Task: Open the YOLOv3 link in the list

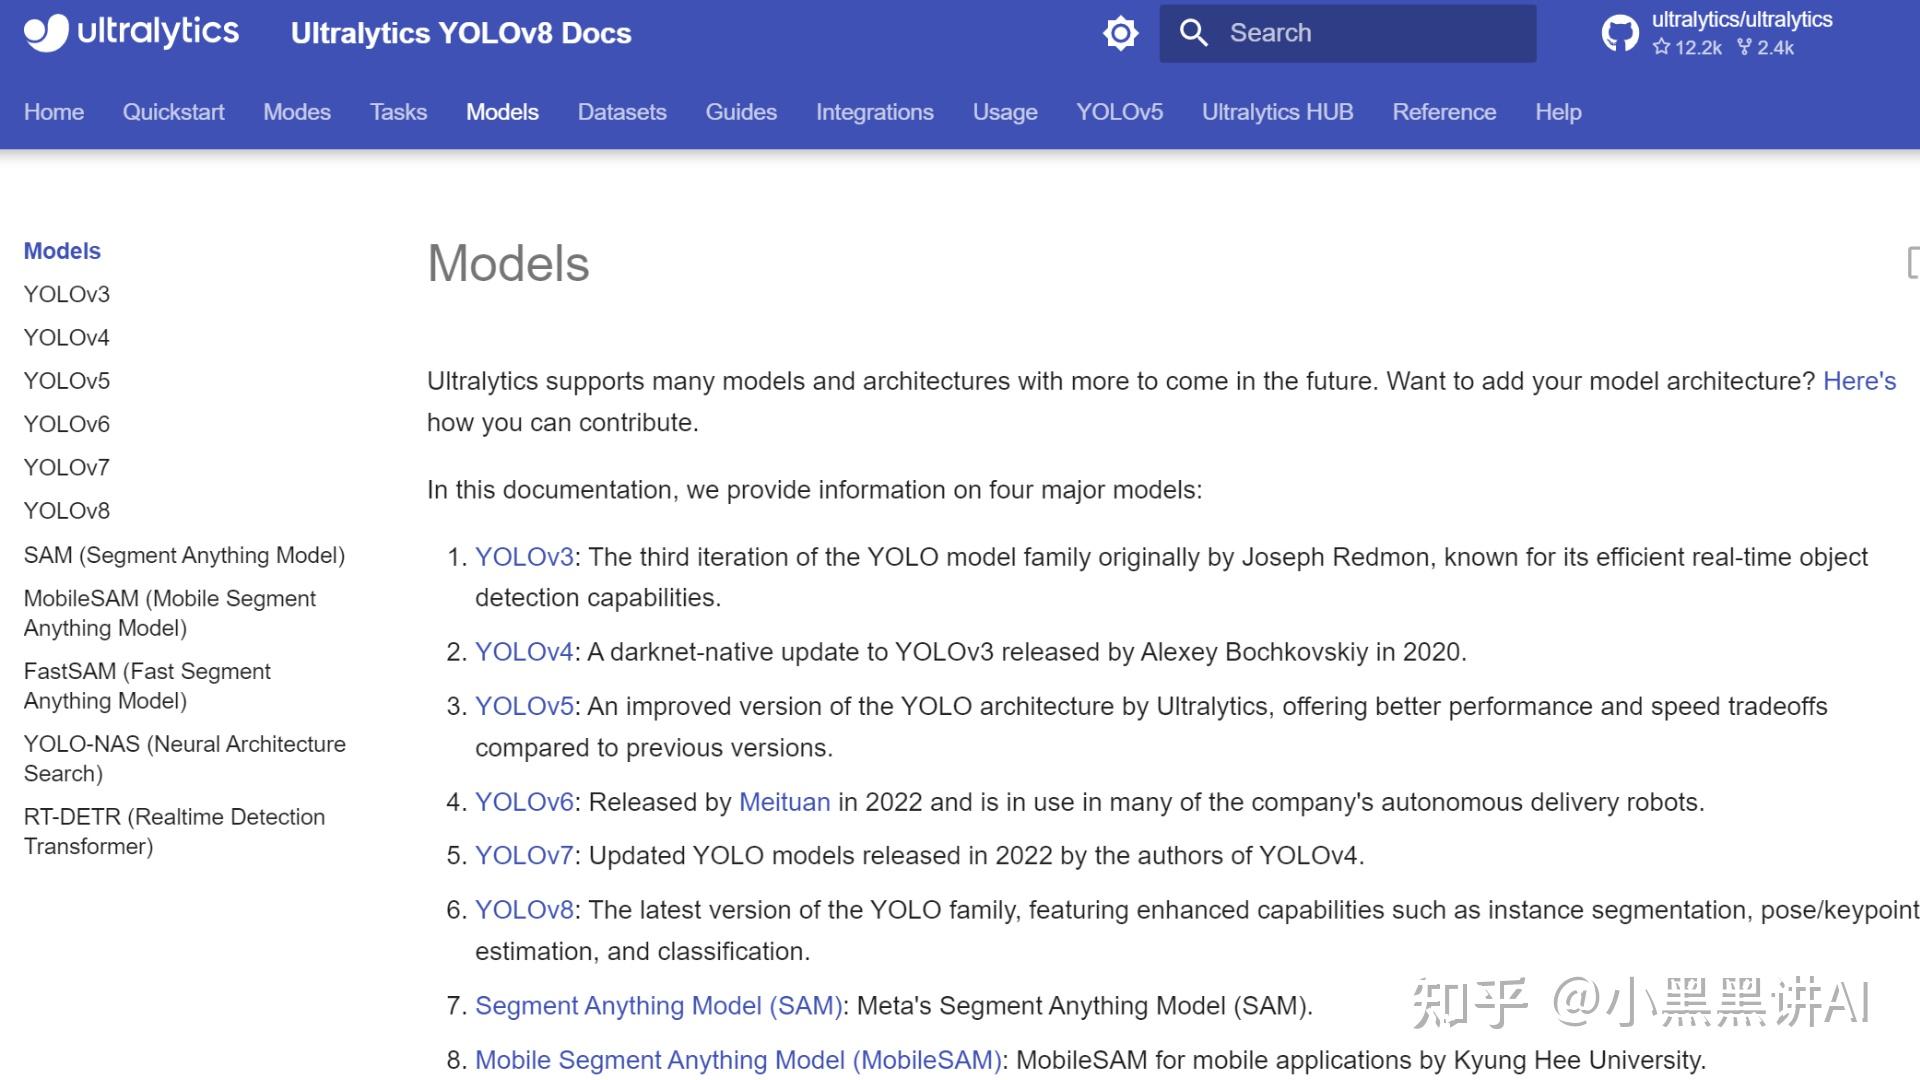Action: coord(524,557)
